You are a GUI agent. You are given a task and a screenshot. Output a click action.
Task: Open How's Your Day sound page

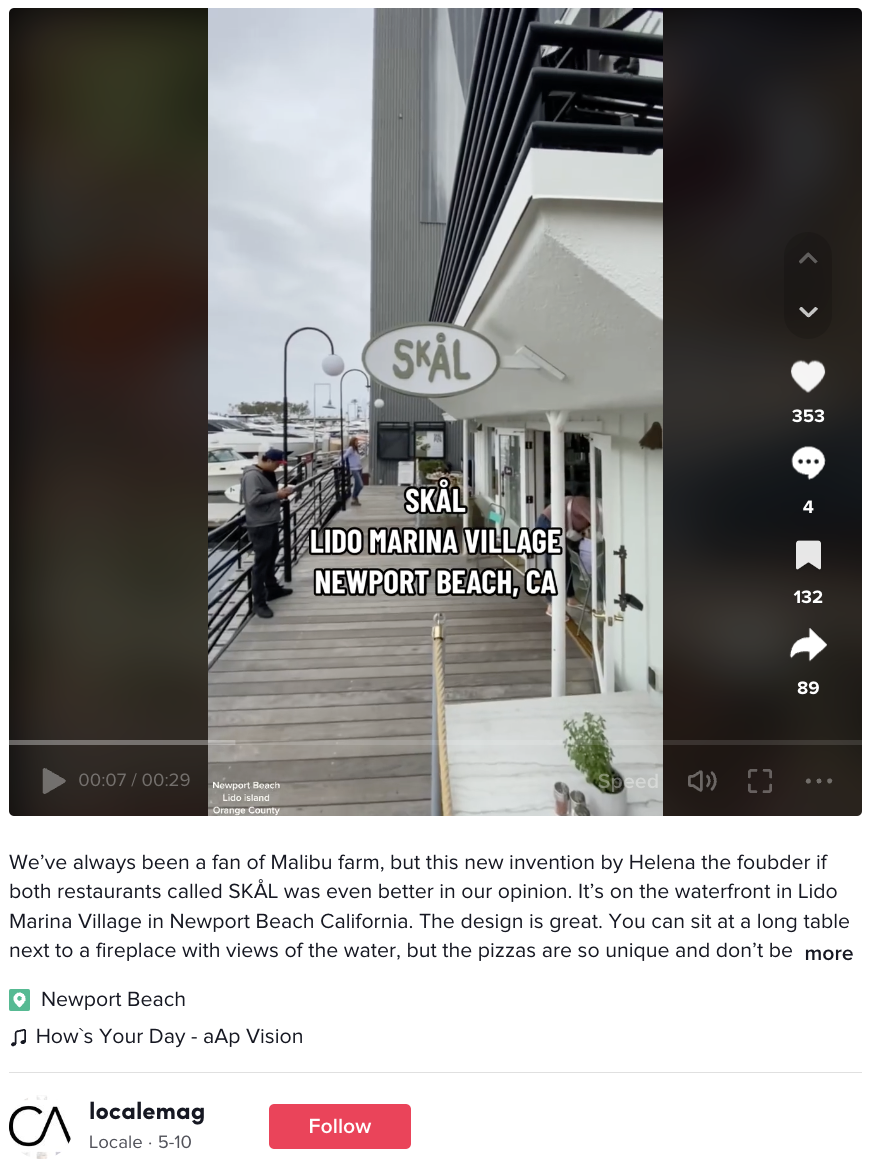170,1037
